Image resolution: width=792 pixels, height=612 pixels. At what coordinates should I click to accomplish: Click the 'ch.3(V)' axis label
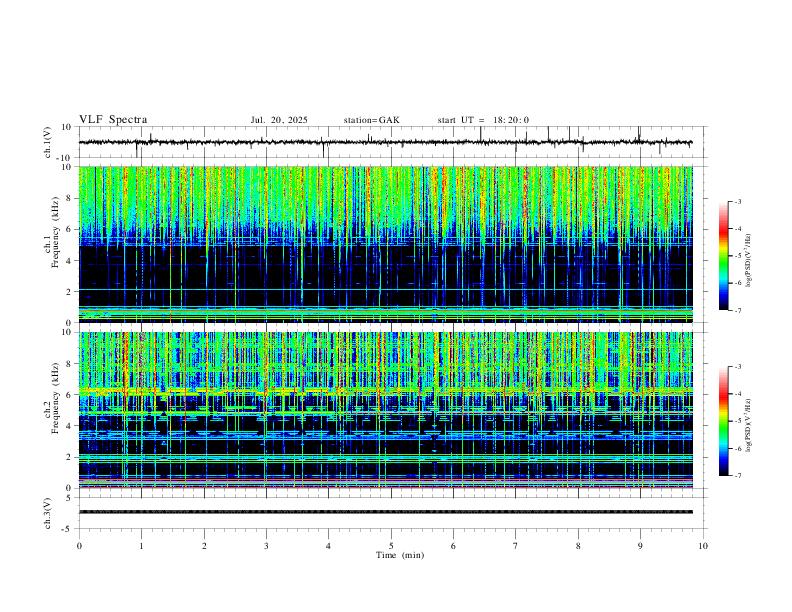[x=48, y=513]
